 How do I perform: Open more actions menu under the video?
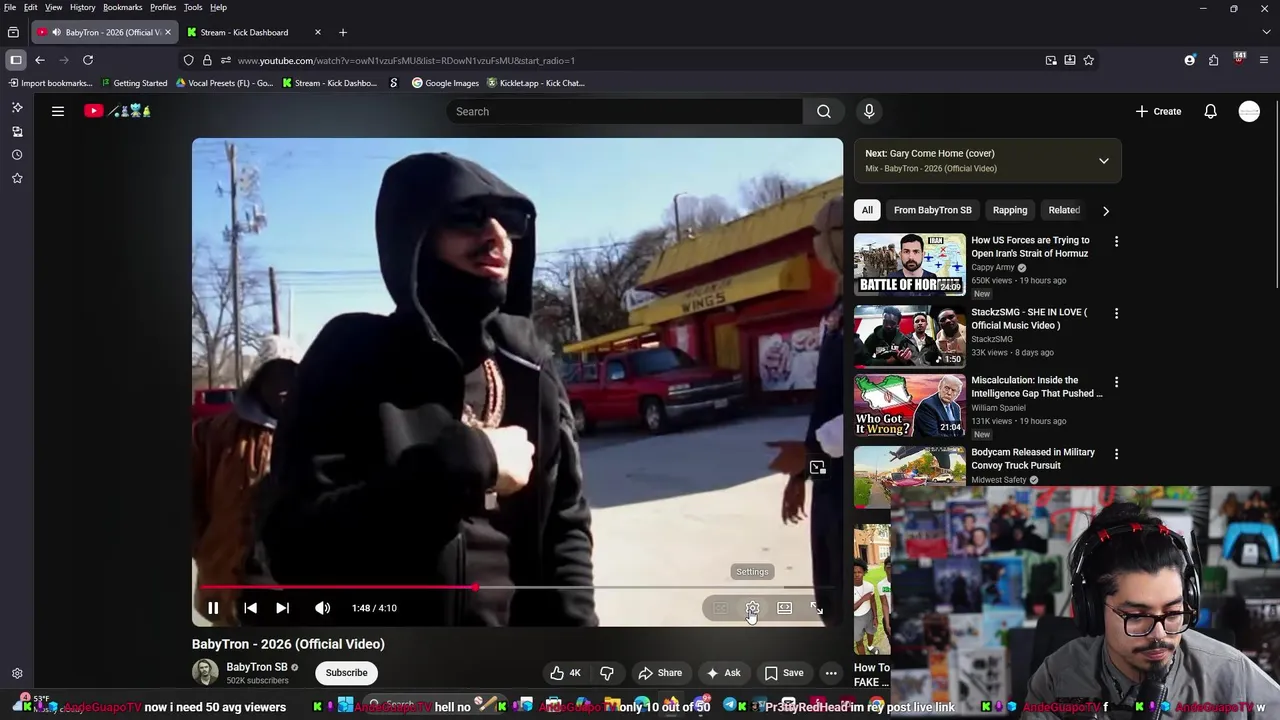pos(831,673)
